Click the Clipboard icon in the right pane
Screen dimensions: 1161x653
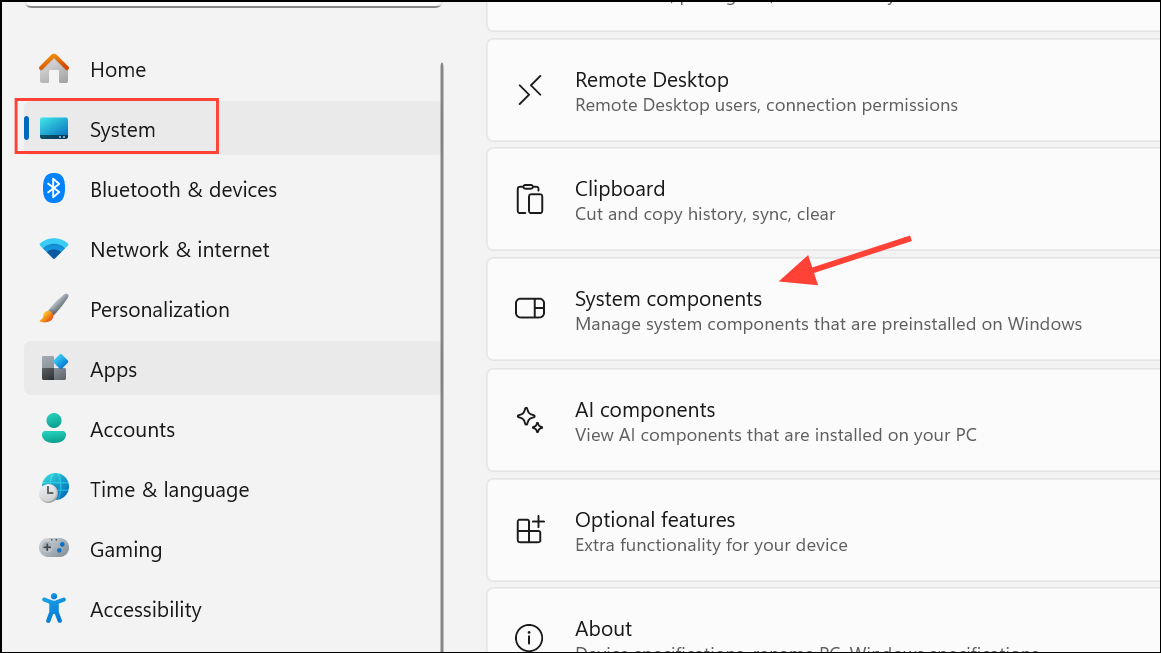coord(530,199)
